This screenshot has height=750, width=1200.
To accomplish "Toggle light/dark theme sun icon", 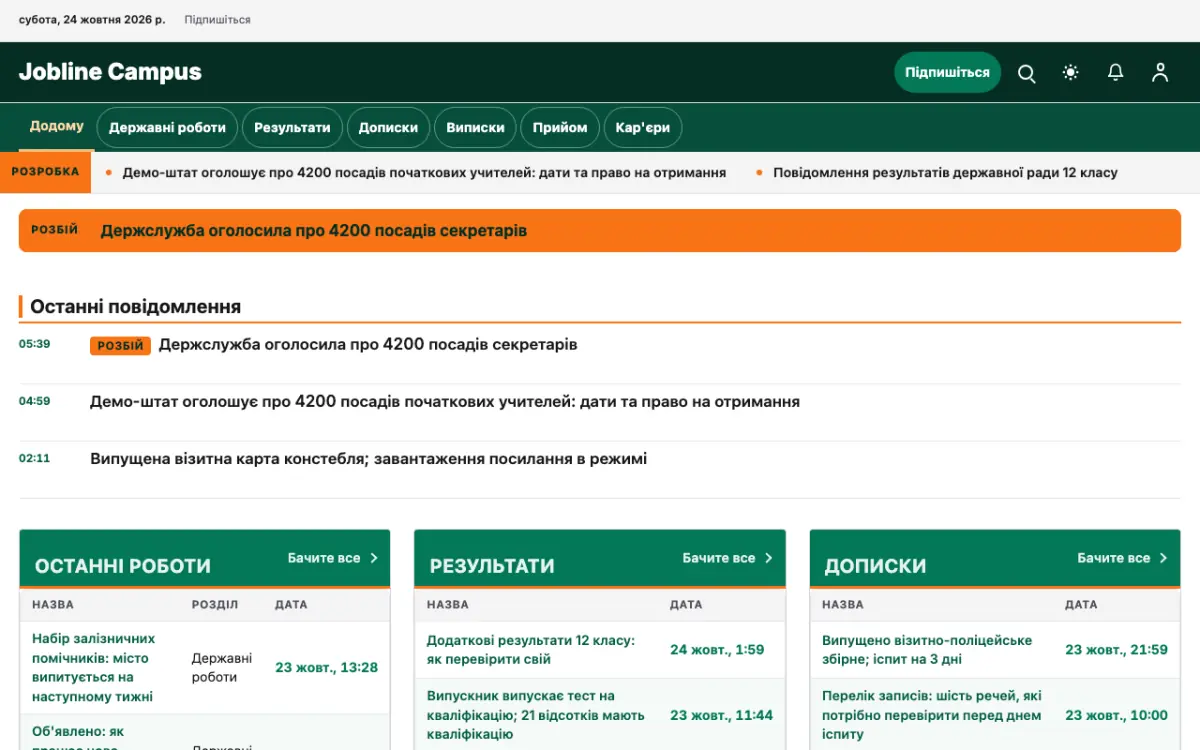I will tap(1071, 73).
